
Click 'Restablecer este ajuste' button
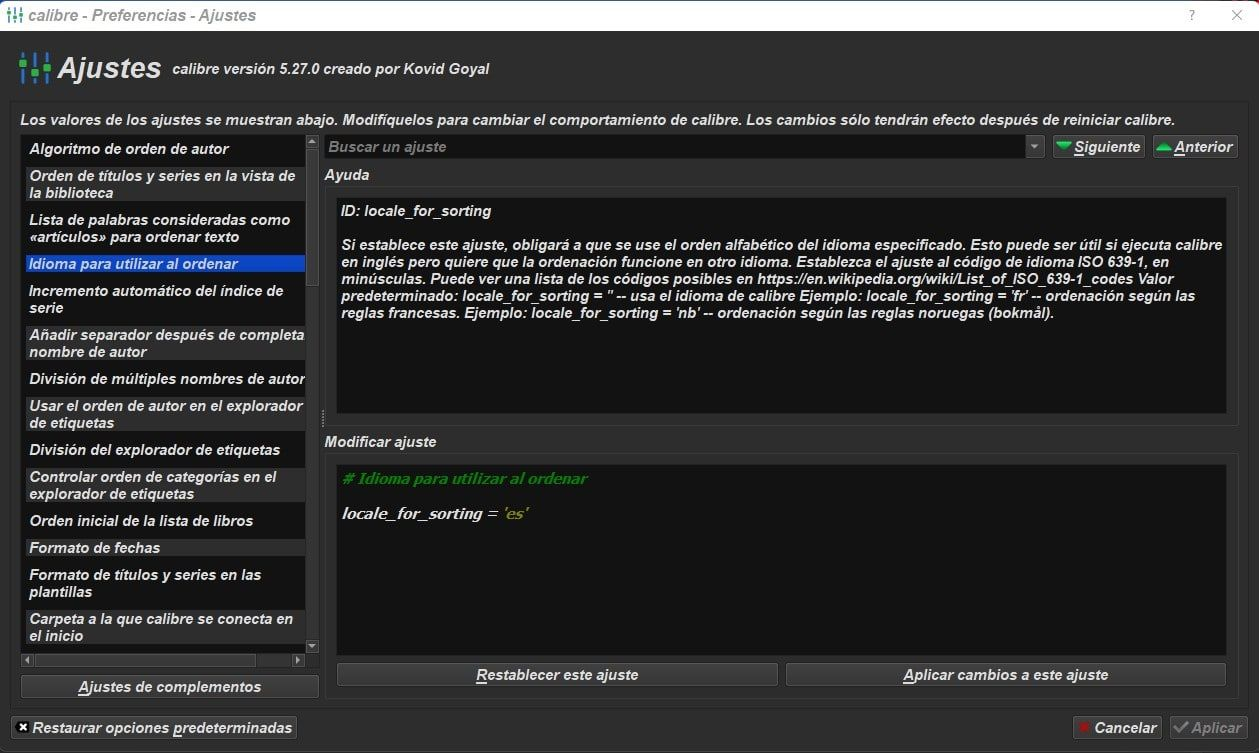[x=557, y=675]
